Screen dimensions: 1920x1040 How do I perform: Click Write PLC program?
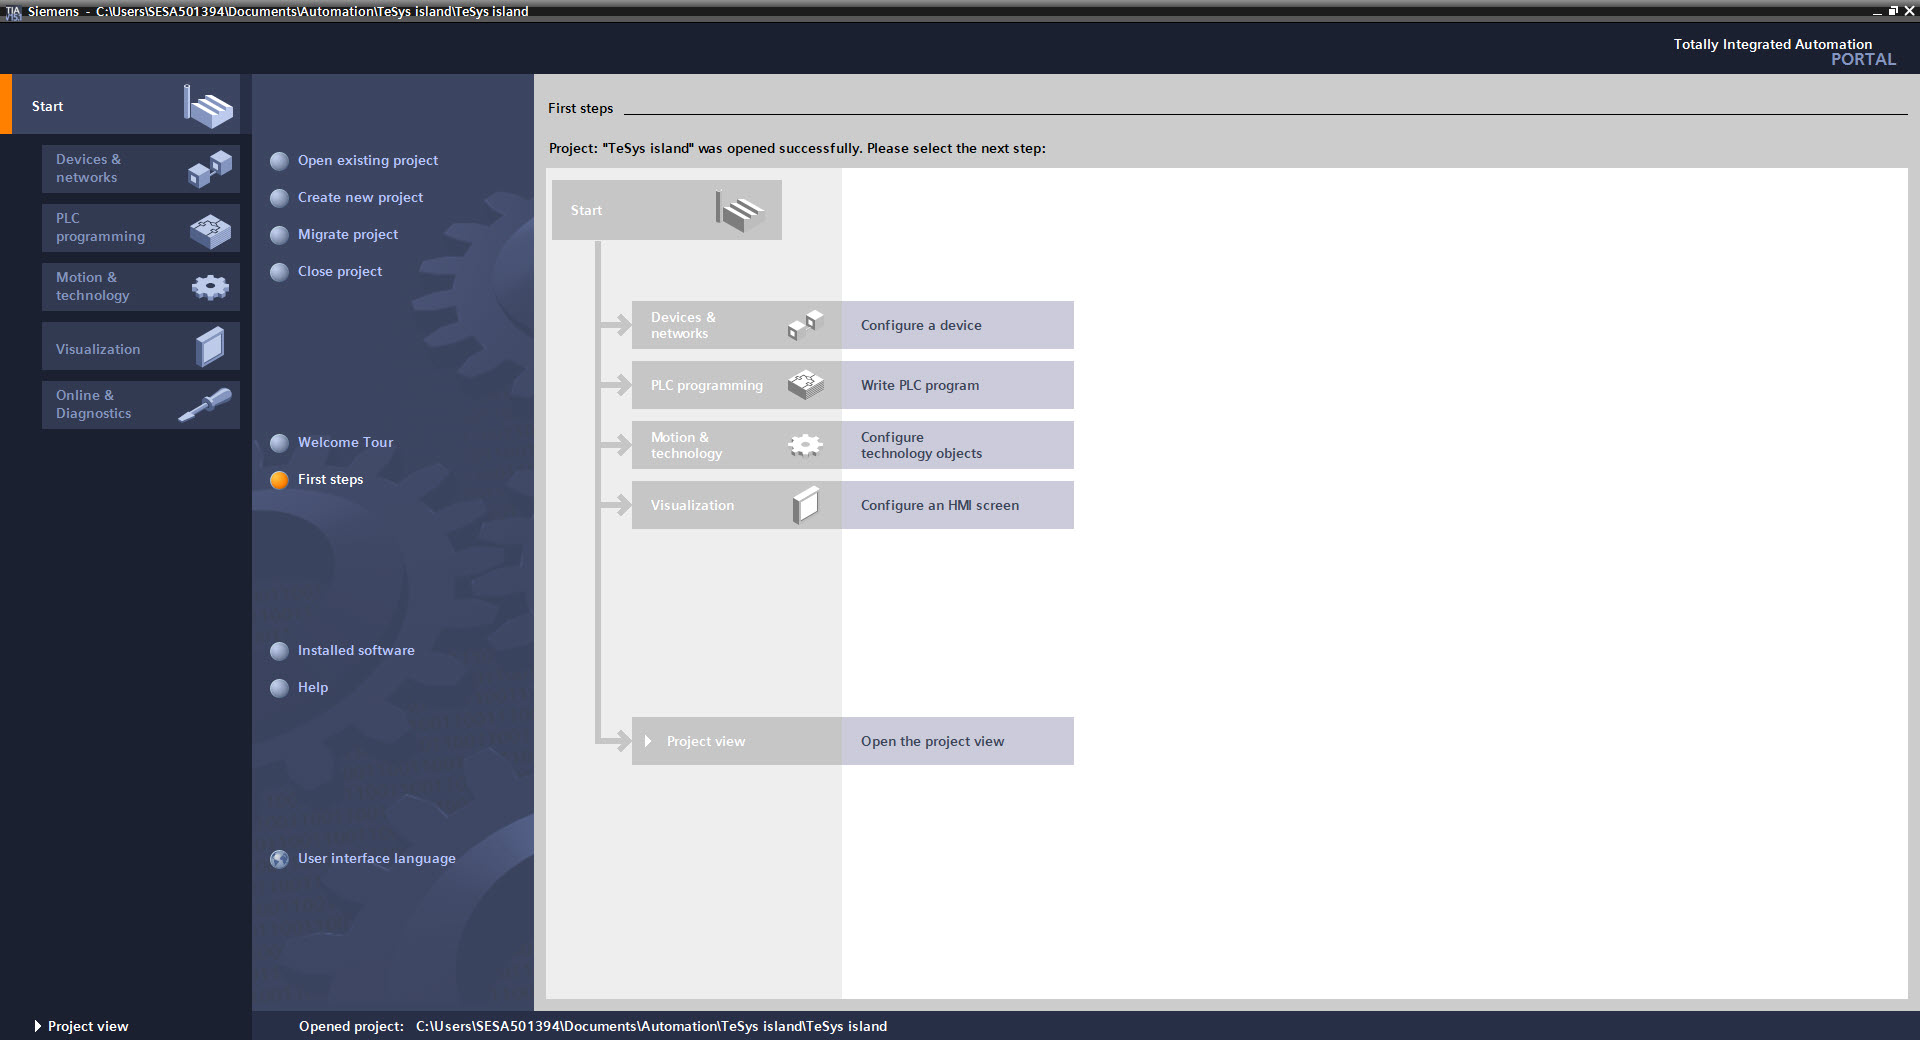(957, 385)
